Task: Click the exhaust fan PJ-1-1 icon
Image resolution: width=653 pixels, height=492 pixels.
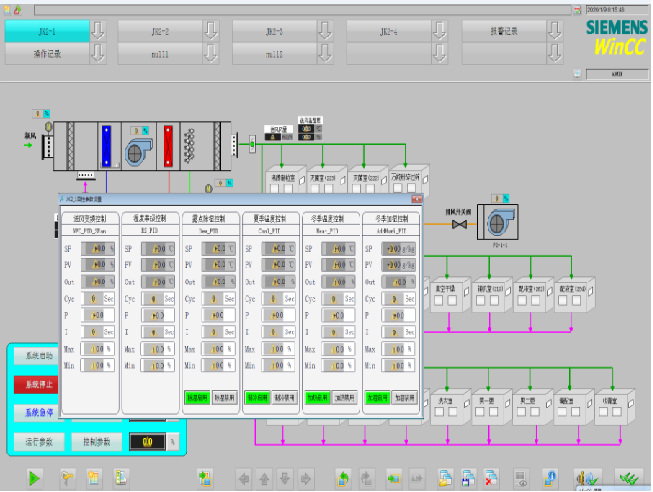Action: click(497, 219)
